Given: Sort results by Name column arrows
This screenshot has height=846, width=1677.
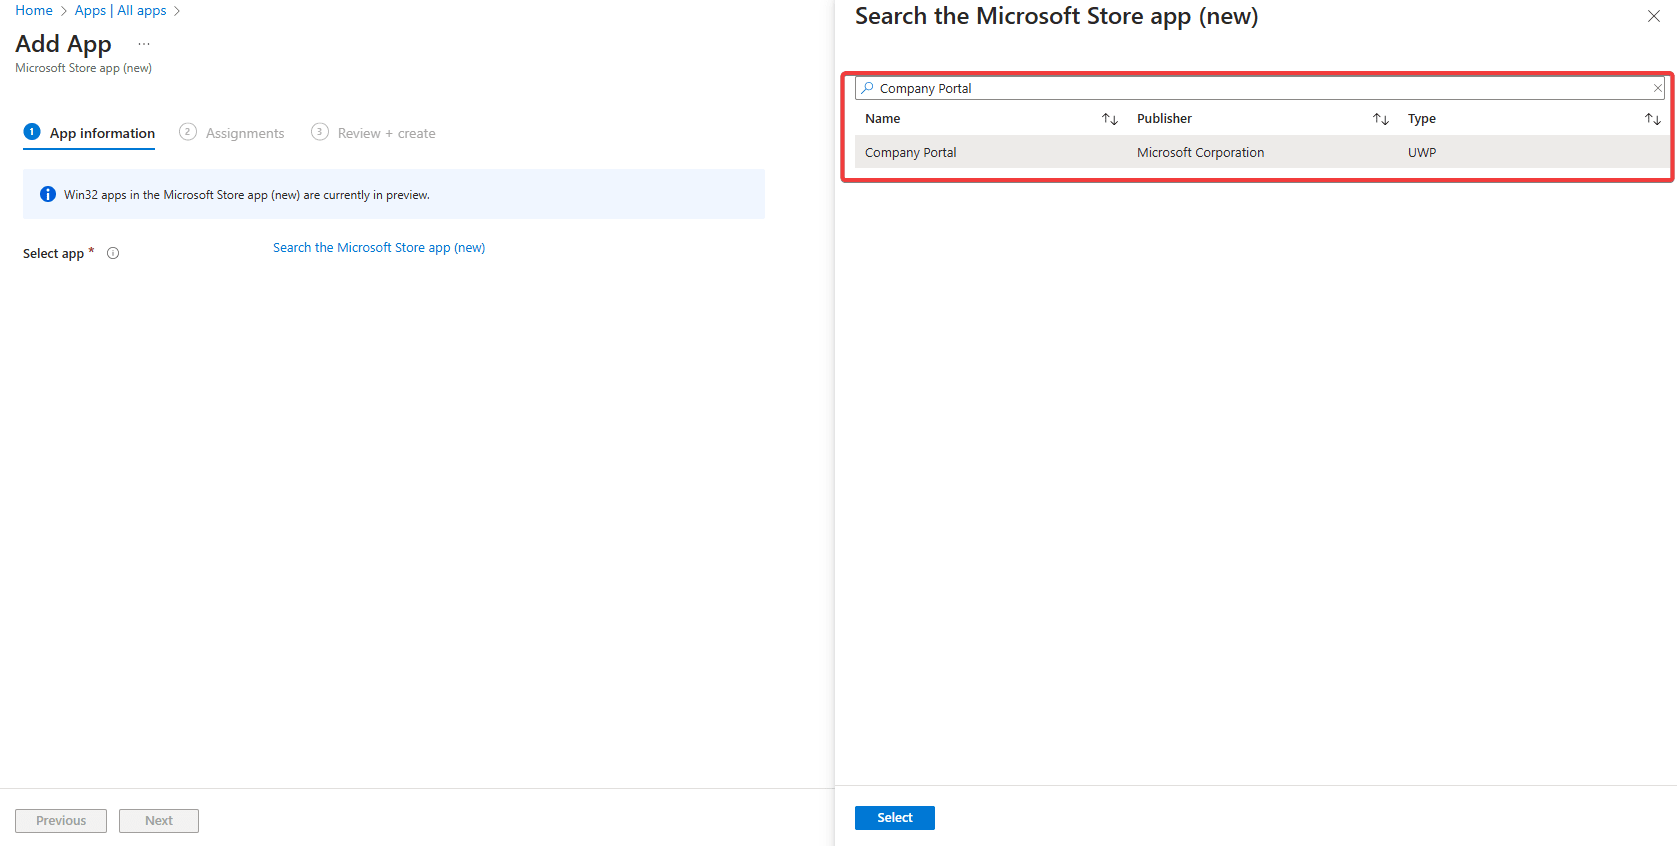Looking at the screenshot, I should [1109, 119].
